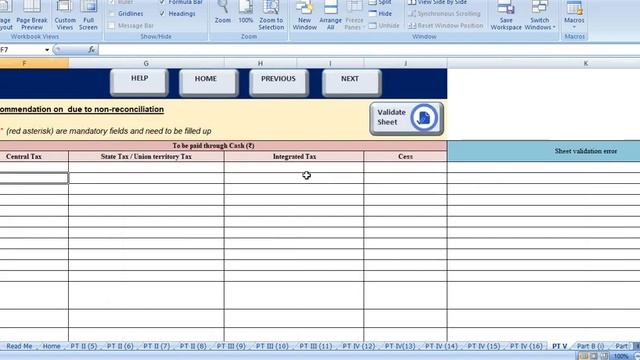Toggle the Gridlines checkbox

[x=112, y=13]
